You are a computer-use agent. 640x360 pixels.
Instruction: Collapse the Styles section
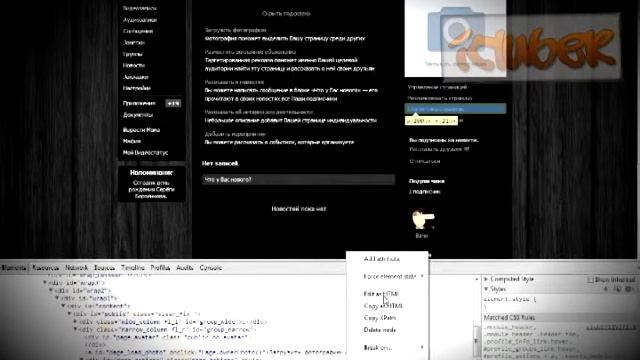[x=486, y=289]
